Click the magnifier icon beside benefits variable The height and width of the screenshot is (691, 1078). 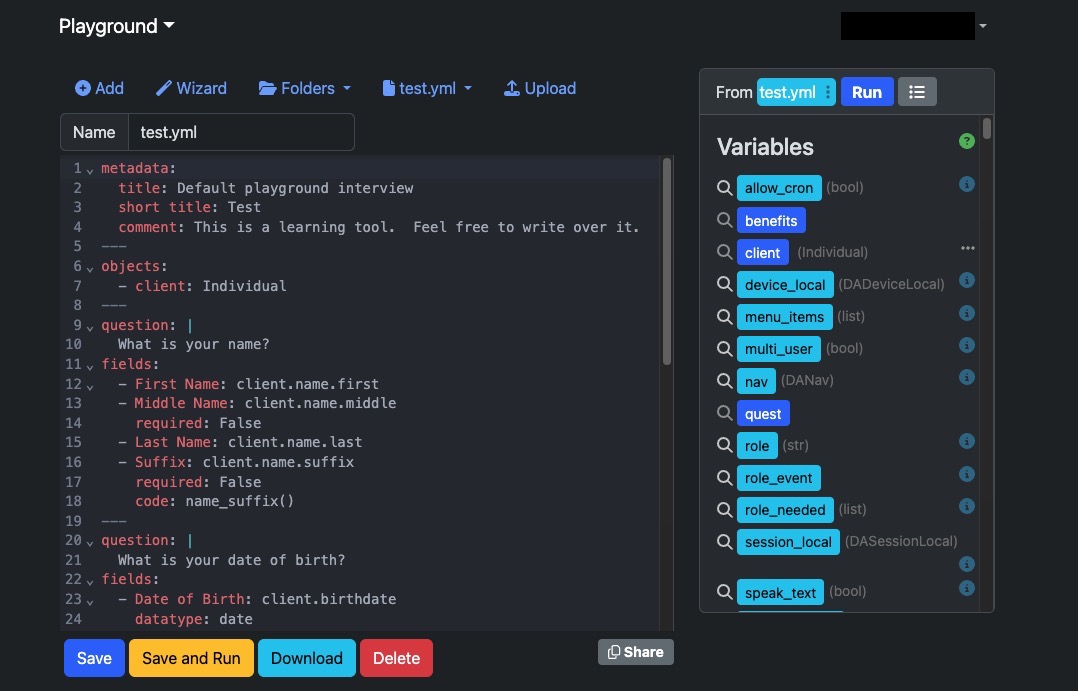[x=724, y=220]
